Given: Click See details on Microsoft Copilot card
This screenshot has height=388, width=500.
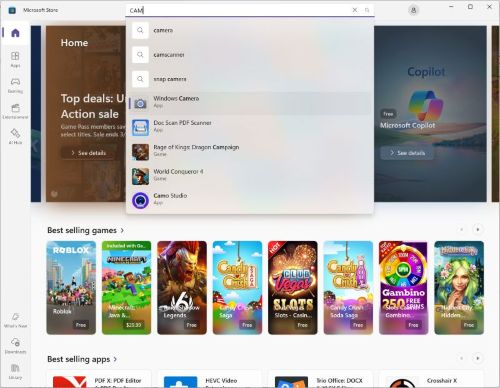Looking at the screenshot, I should coord(407,153).
